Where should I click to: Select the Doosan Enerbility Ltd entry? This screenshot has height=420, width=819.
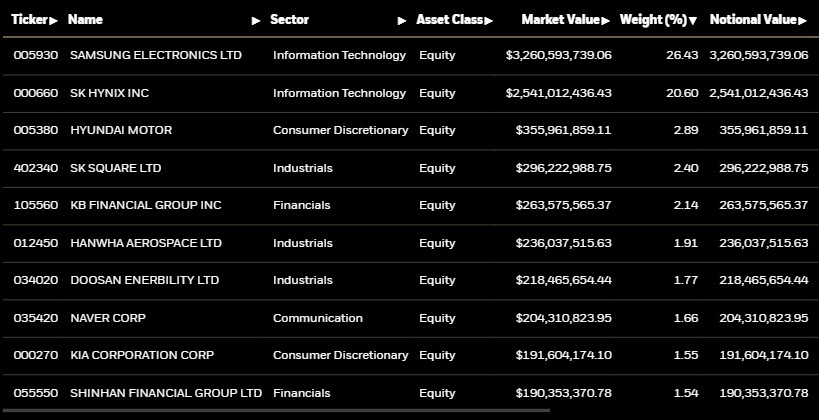coord(144,280)
